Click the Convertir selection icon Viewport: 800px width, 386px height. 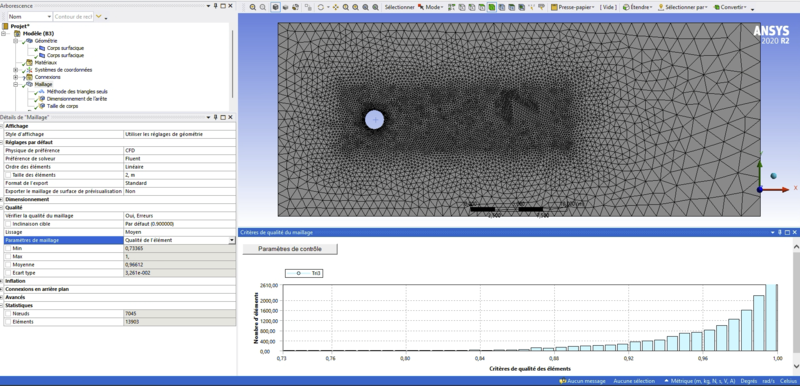[716, 7]
